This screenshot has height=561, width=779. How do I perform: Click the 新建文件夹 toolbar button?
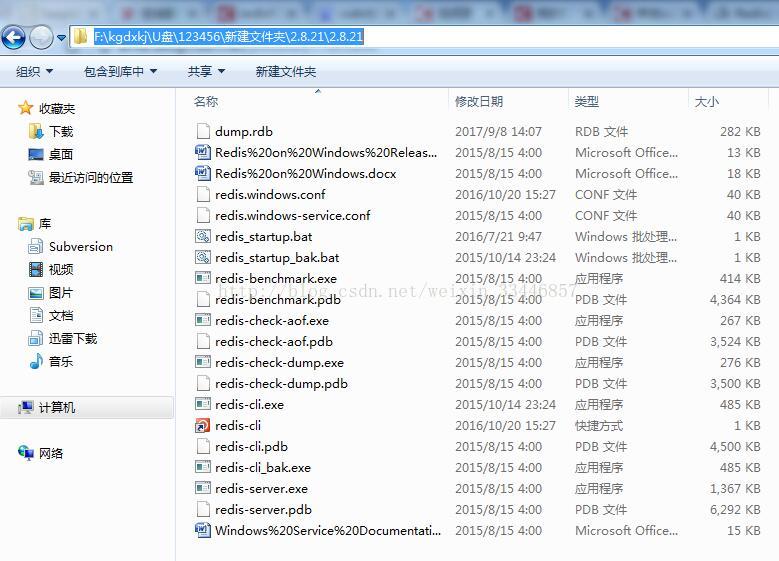[285, 72]
